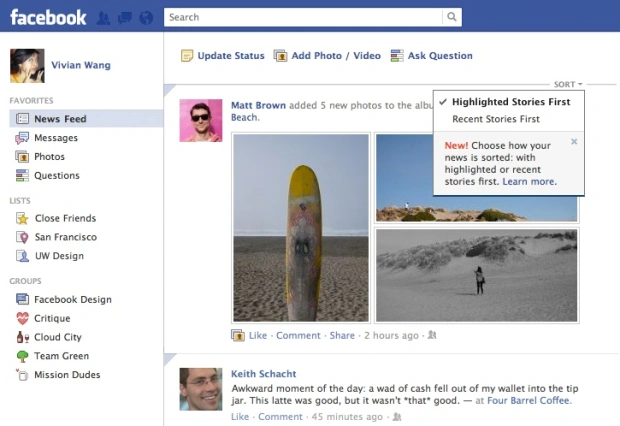Click highlight corner flag on Keith's story
The height and width of the screenshot is (426, 620).
pos(168,358)
